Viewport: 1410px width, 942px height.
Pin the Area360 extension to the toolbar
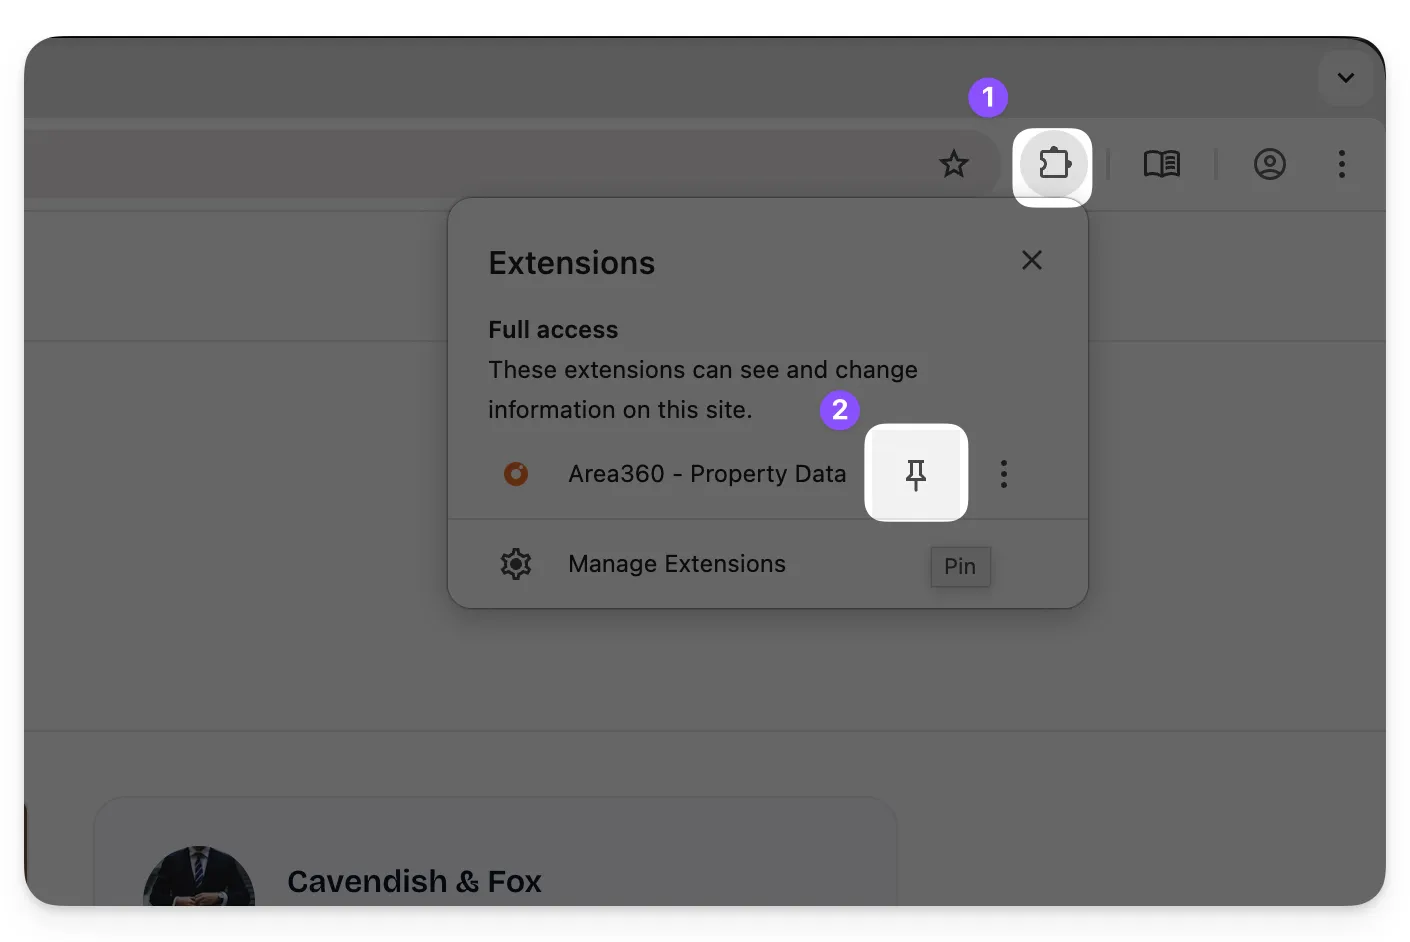(x=916, y=474)
